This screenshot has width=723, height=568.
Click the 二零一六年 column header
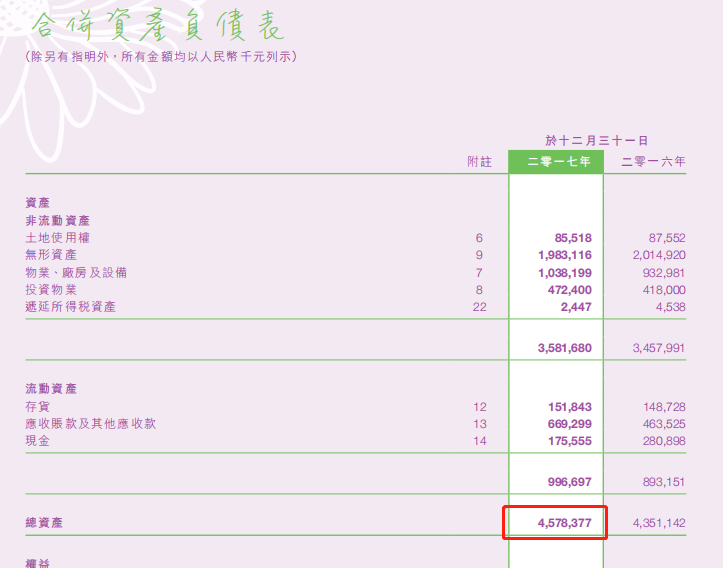pyautogui.click(x=653, y=161)
